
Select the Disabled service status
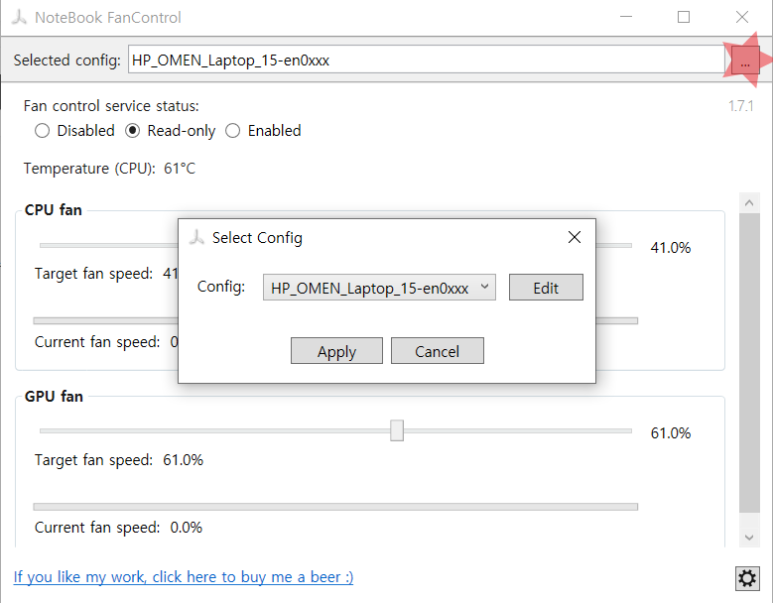pyautogui.click(x=74, y=131)
